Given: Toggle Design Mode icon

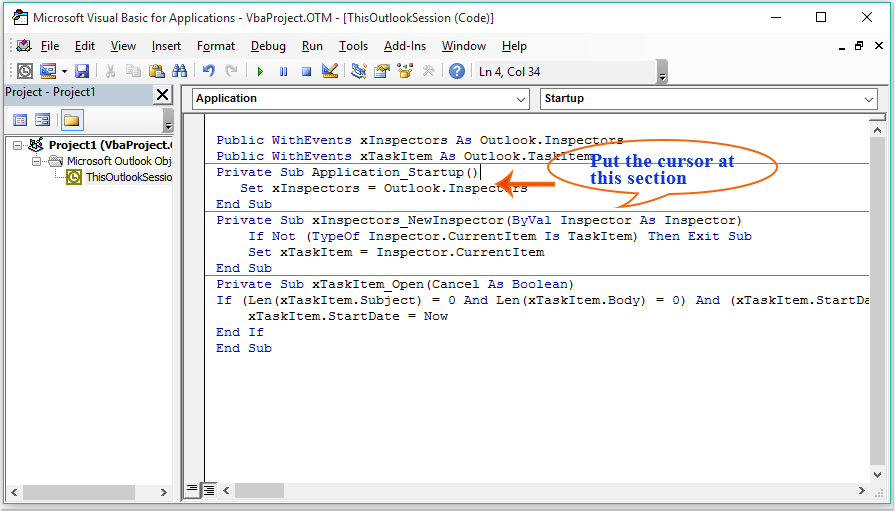Looking at the screenshot, I should point(330,71).
